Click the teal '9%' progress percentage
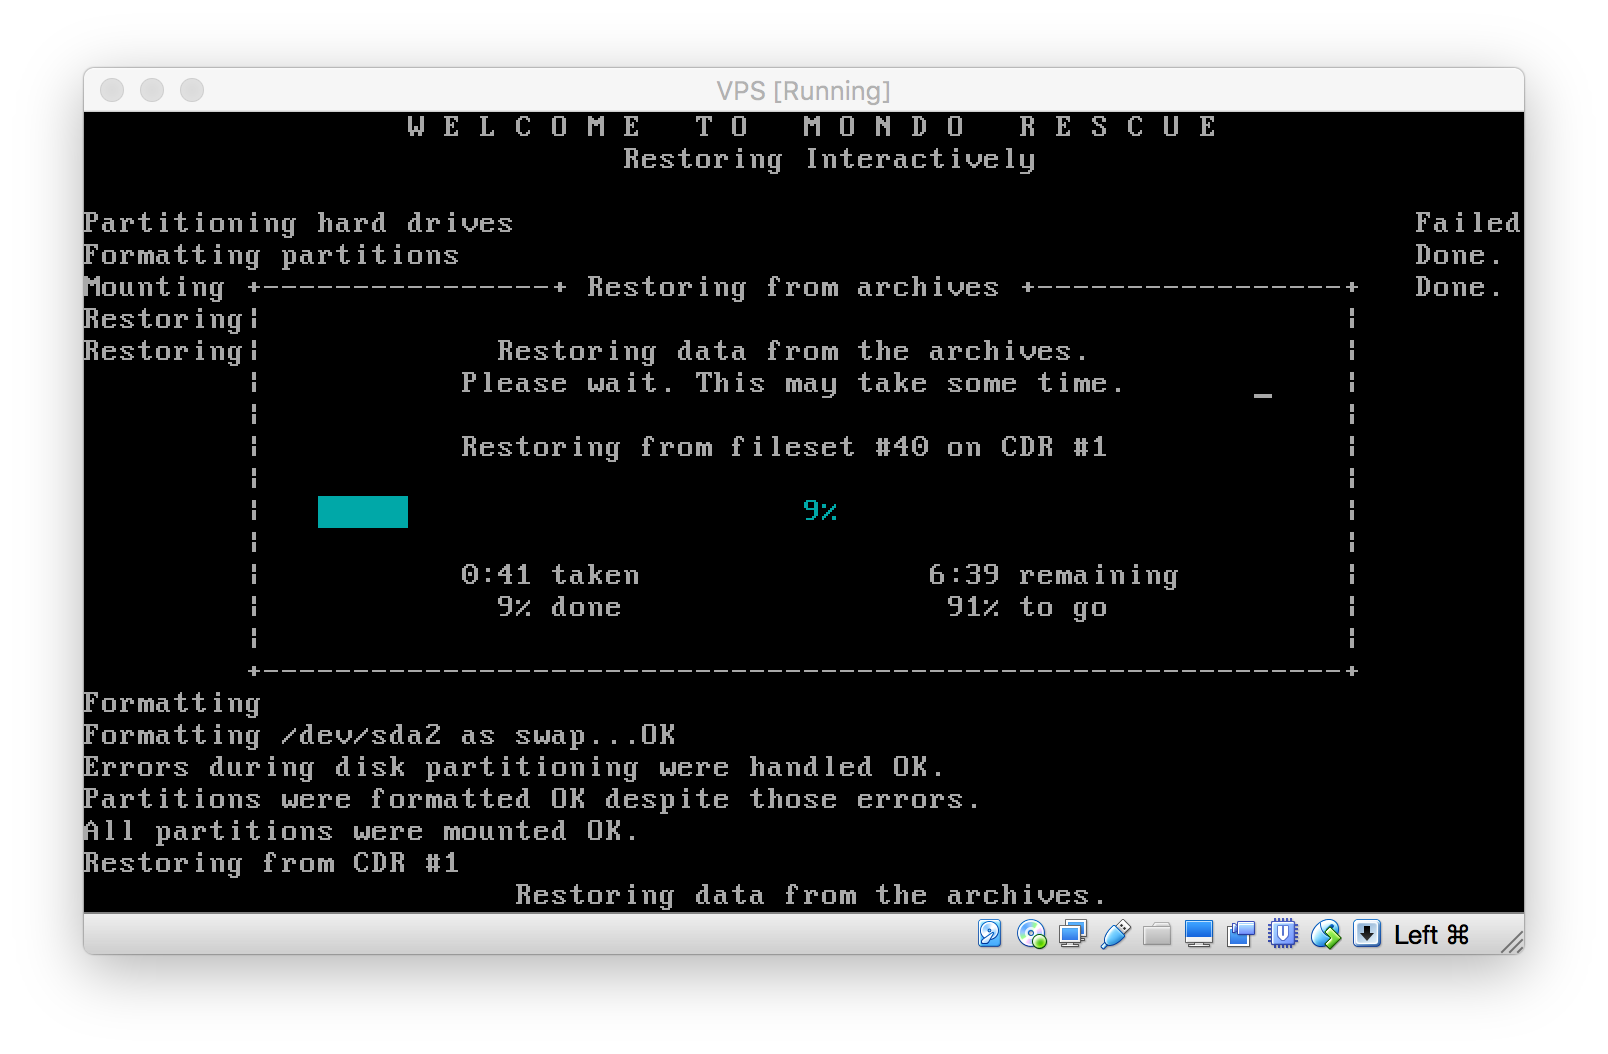 (x=819, y=511)
